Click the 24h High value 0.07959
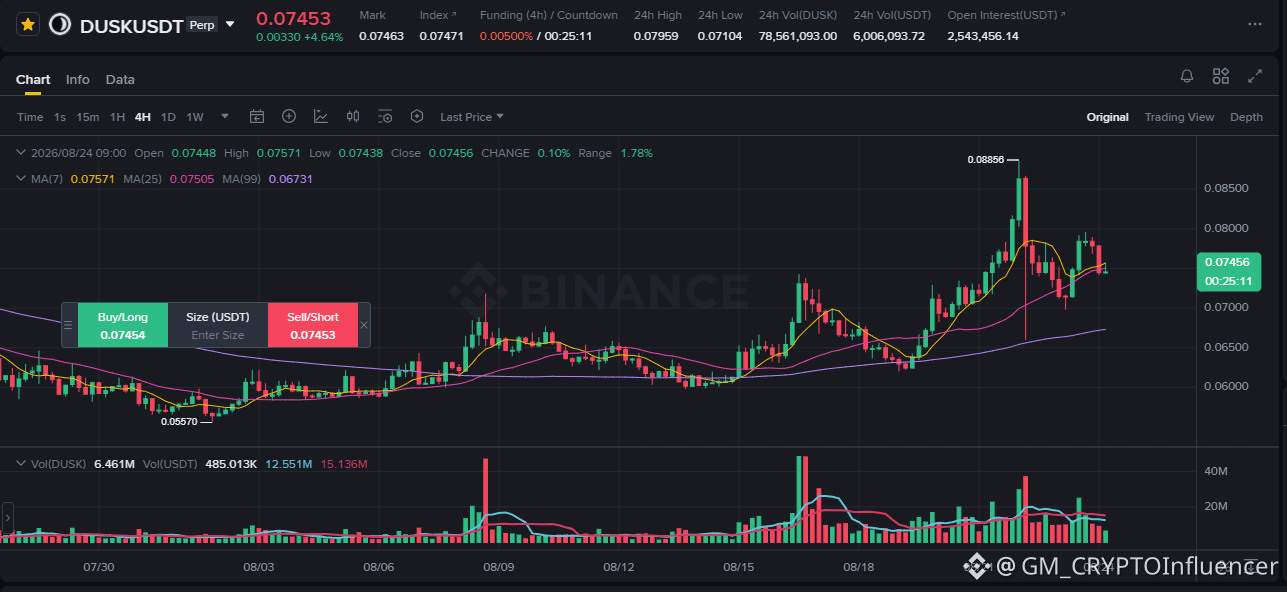Viewport: 1287px width, 592px height. (x=656, y=36)
